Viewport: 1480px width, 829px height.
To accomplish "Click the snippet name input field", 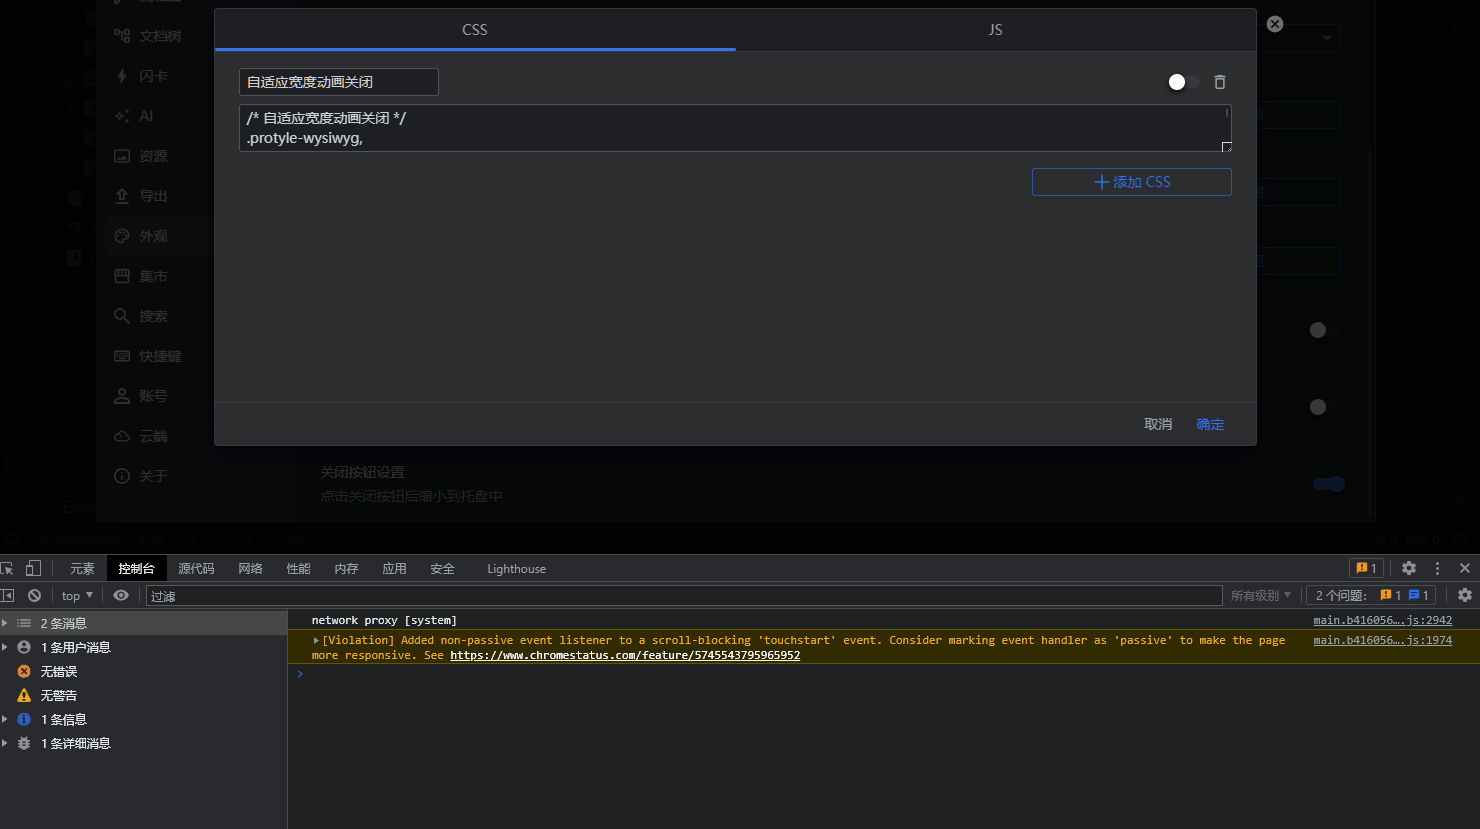I will tap(338, 82).
